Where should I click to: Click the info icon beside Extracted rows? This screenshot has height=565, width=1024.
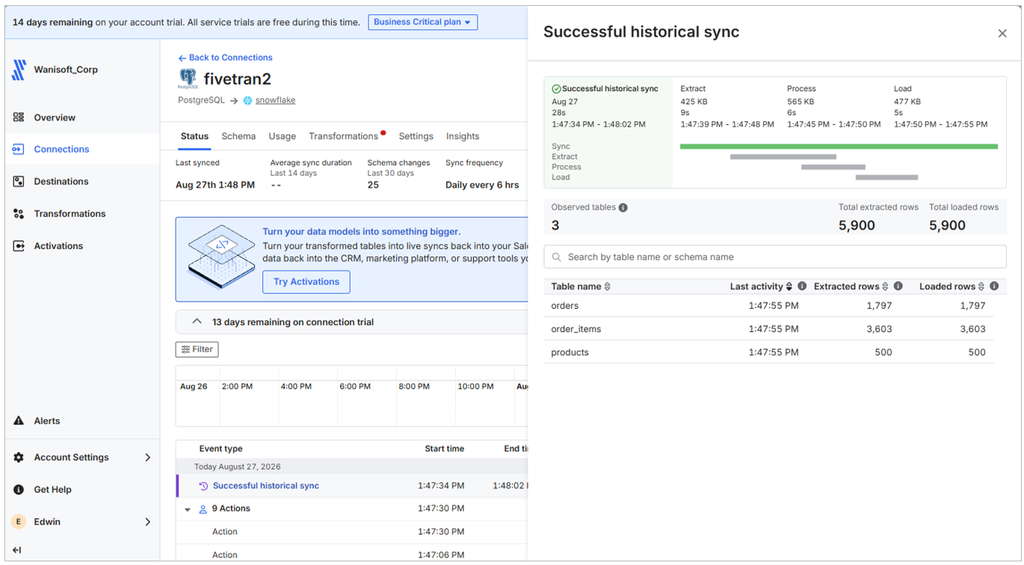click(x=898, y=286)
